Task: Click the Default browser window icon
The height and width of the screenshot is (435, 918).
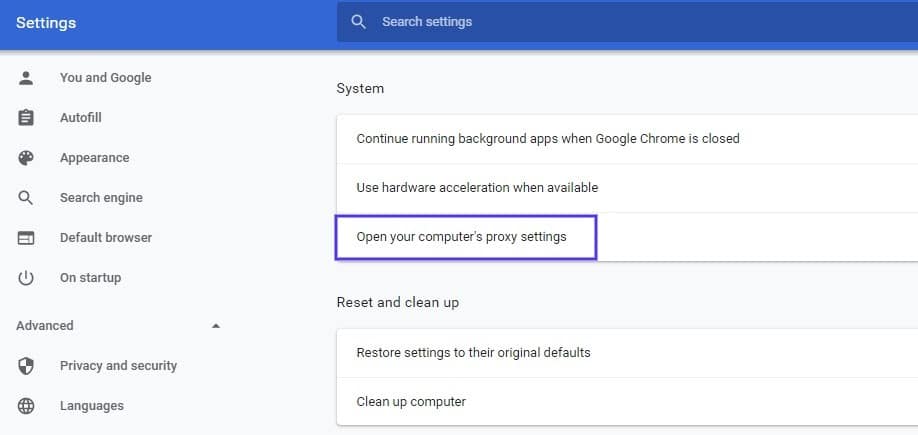Action: coord(26,238)
